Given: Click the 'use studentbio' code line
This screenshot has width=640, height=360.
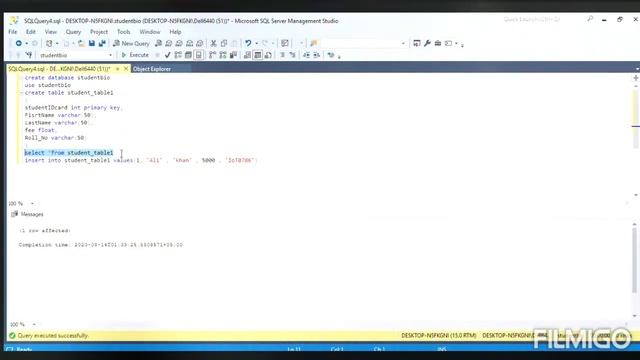Looking at the screenshot, I should click(48, 85).
